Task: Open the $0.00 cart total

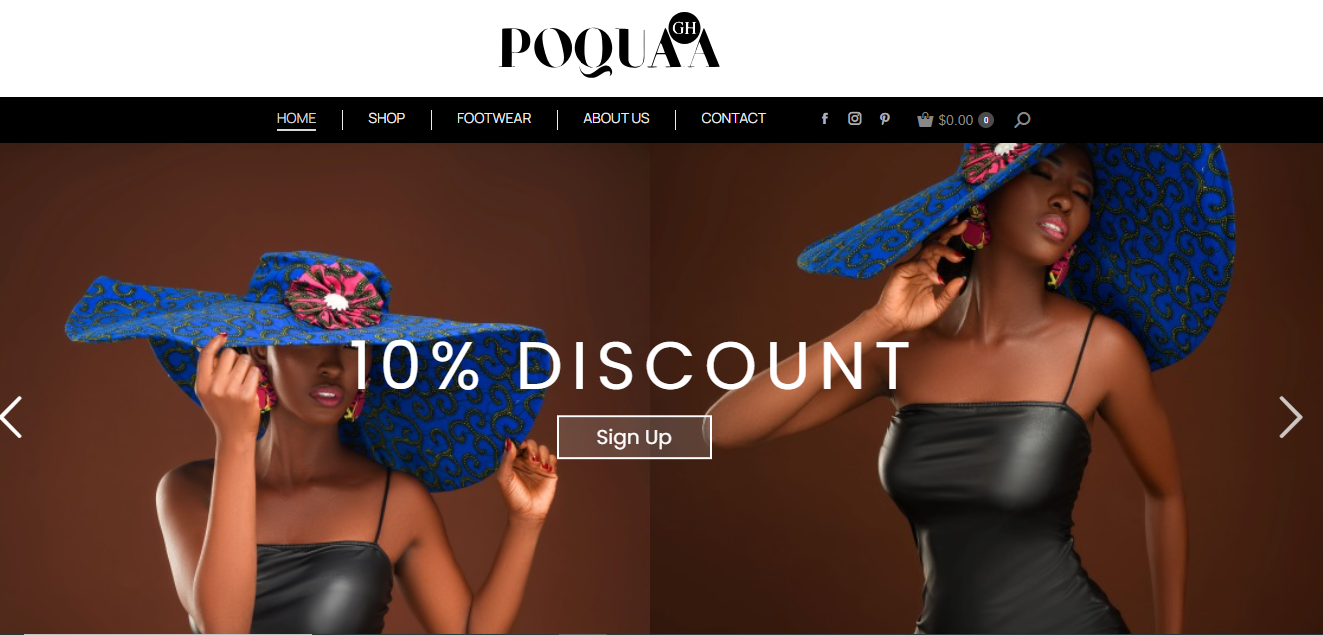Action: click(x=955, y=120)
